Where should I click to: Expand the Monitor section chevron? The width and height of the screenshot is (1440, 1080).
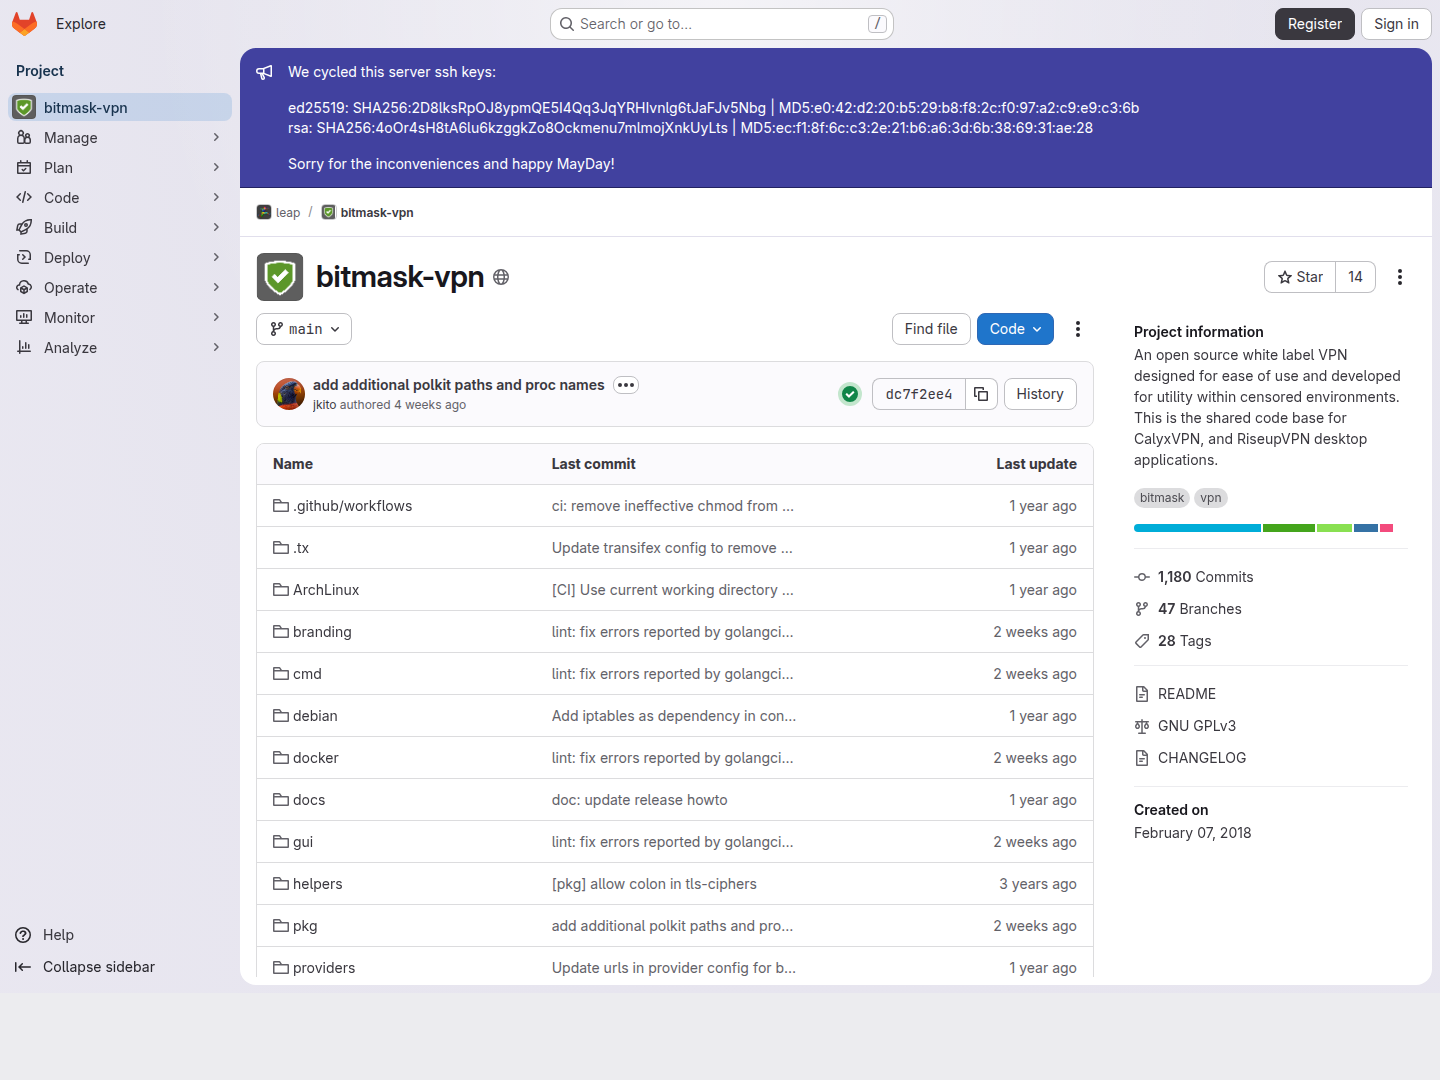[x=216, y=317]
